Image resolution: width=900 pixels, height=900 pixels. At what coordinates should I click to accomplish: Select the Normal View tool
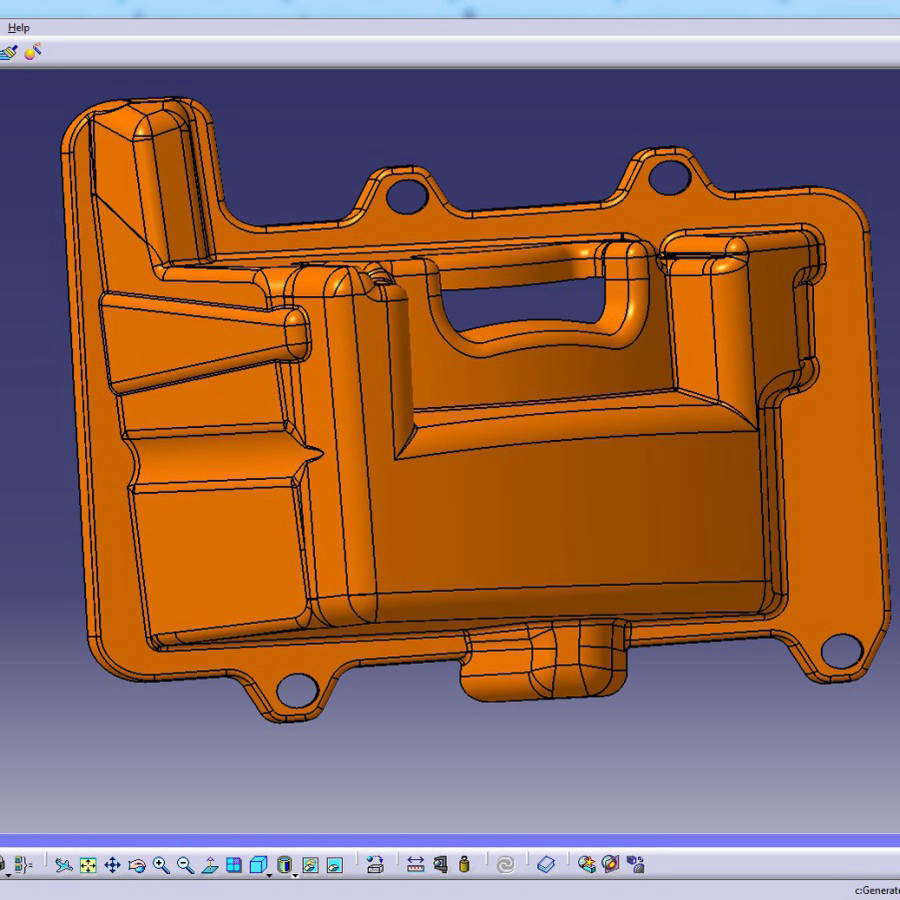(210, 865)
